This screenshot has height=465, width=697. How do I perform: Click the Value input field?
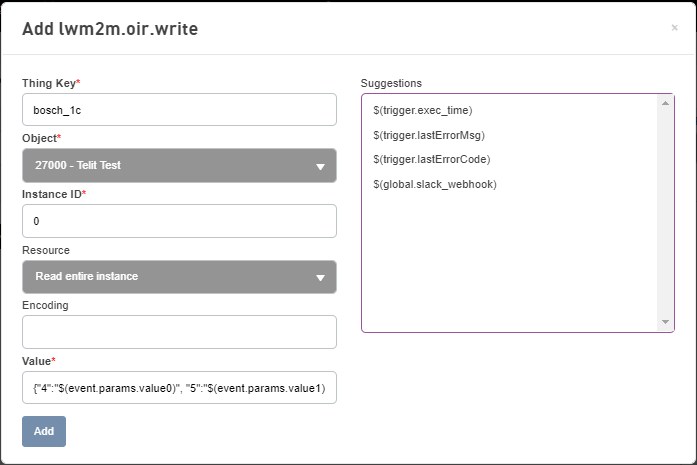(x=179, y=388)
